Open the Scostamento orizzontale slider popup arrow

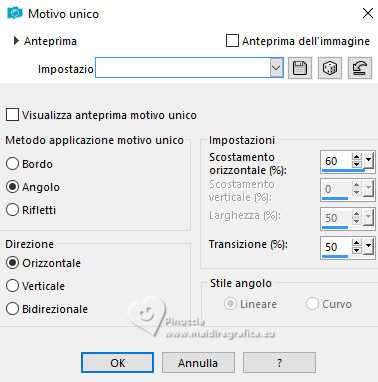pyautogui.click(x=368, y=161)
